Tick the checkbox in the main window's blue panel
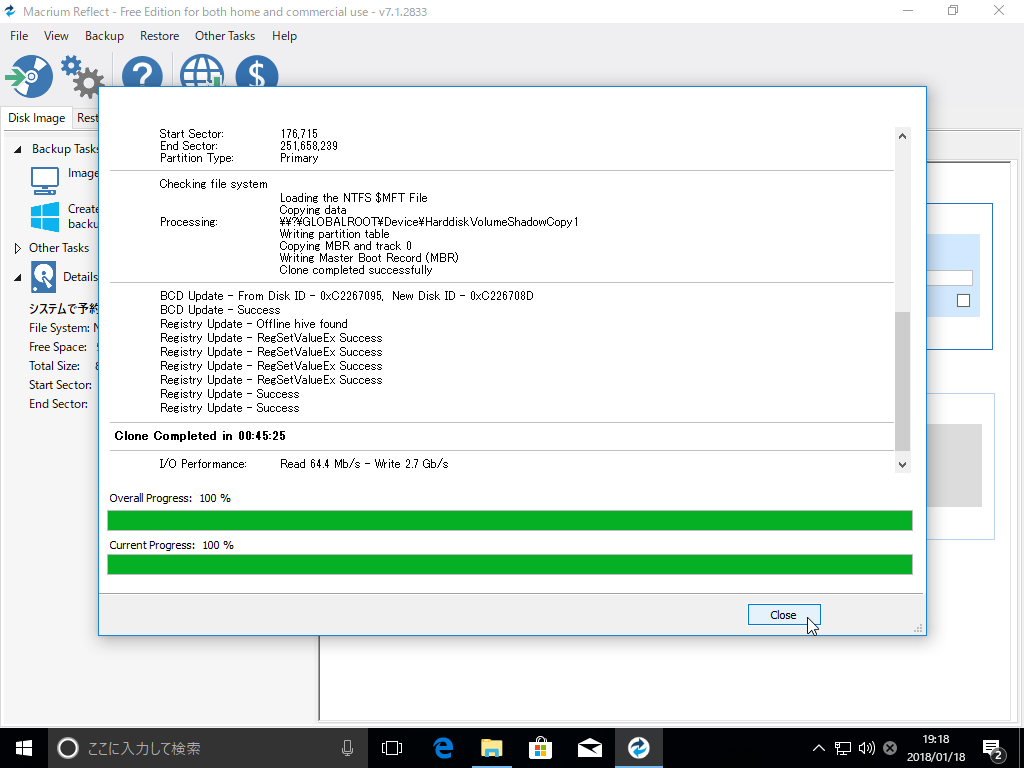 click(963, 300)
